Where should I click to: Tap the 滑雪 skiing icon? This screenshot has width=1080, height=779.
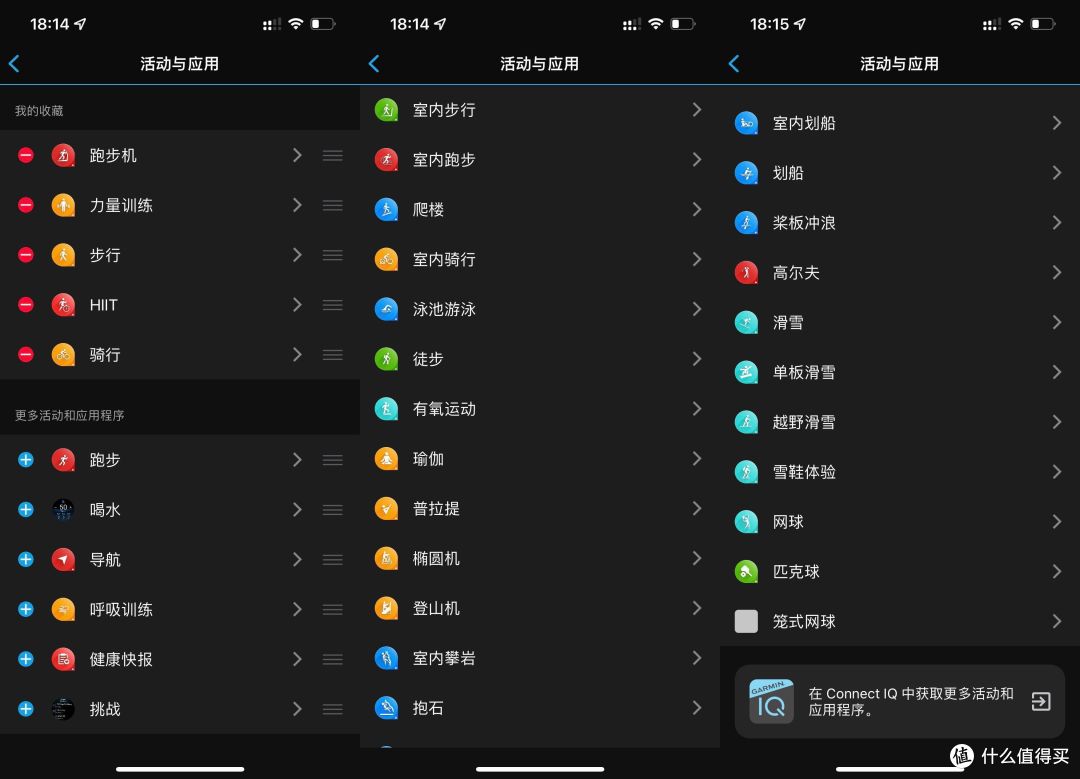pos(747,322)
